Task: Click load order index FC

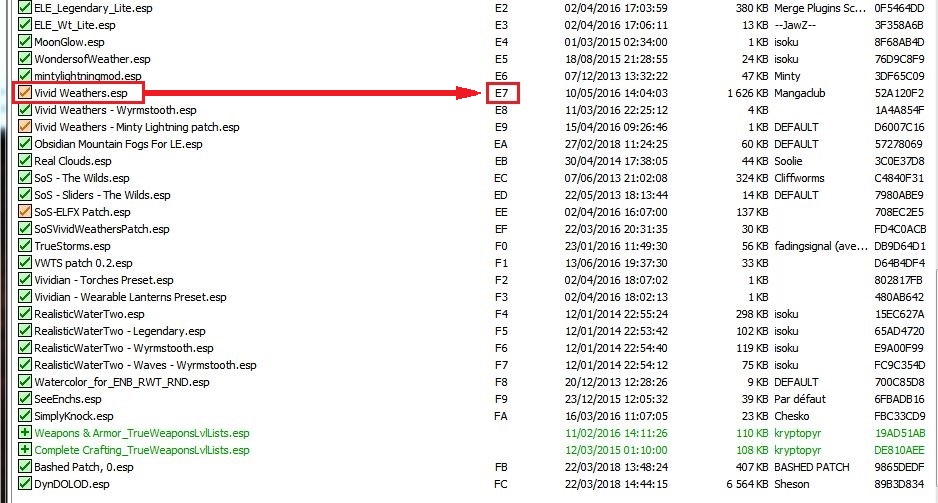Action: coord(501,484)
